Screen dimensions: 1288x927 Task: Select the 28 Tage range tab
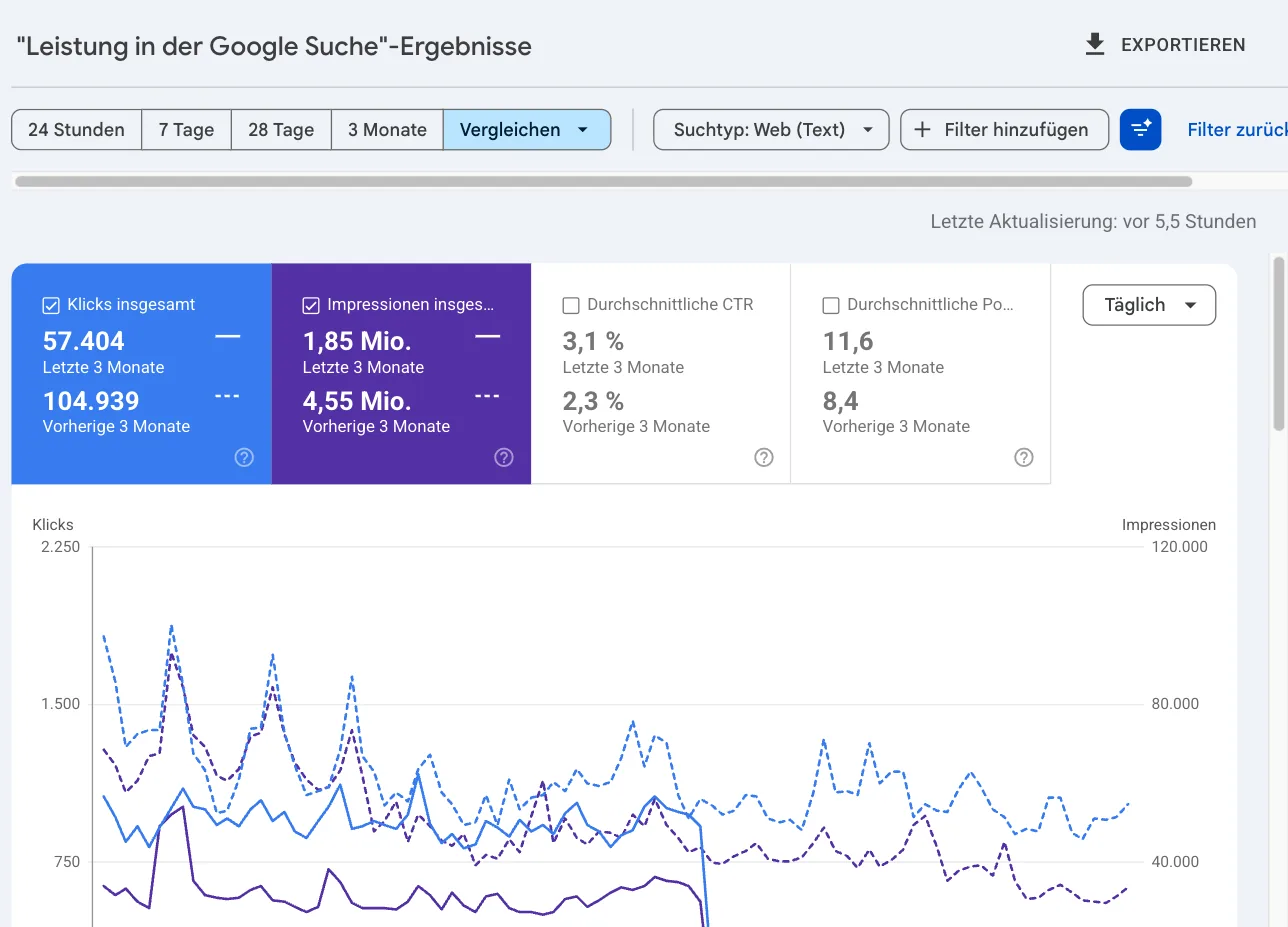[x=281, y=130]
